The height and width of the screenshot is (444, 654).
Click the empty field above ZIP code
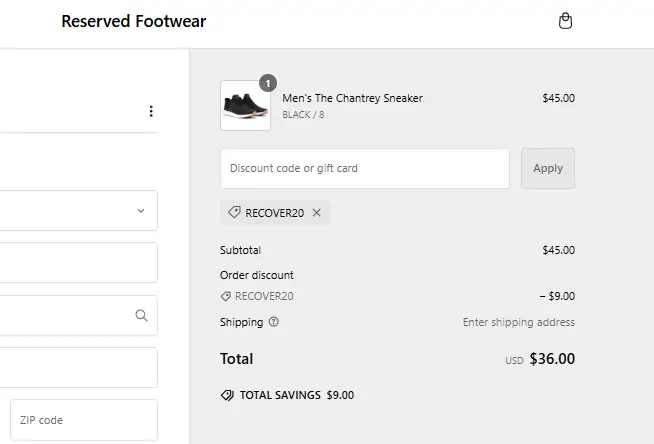[79, 368]
